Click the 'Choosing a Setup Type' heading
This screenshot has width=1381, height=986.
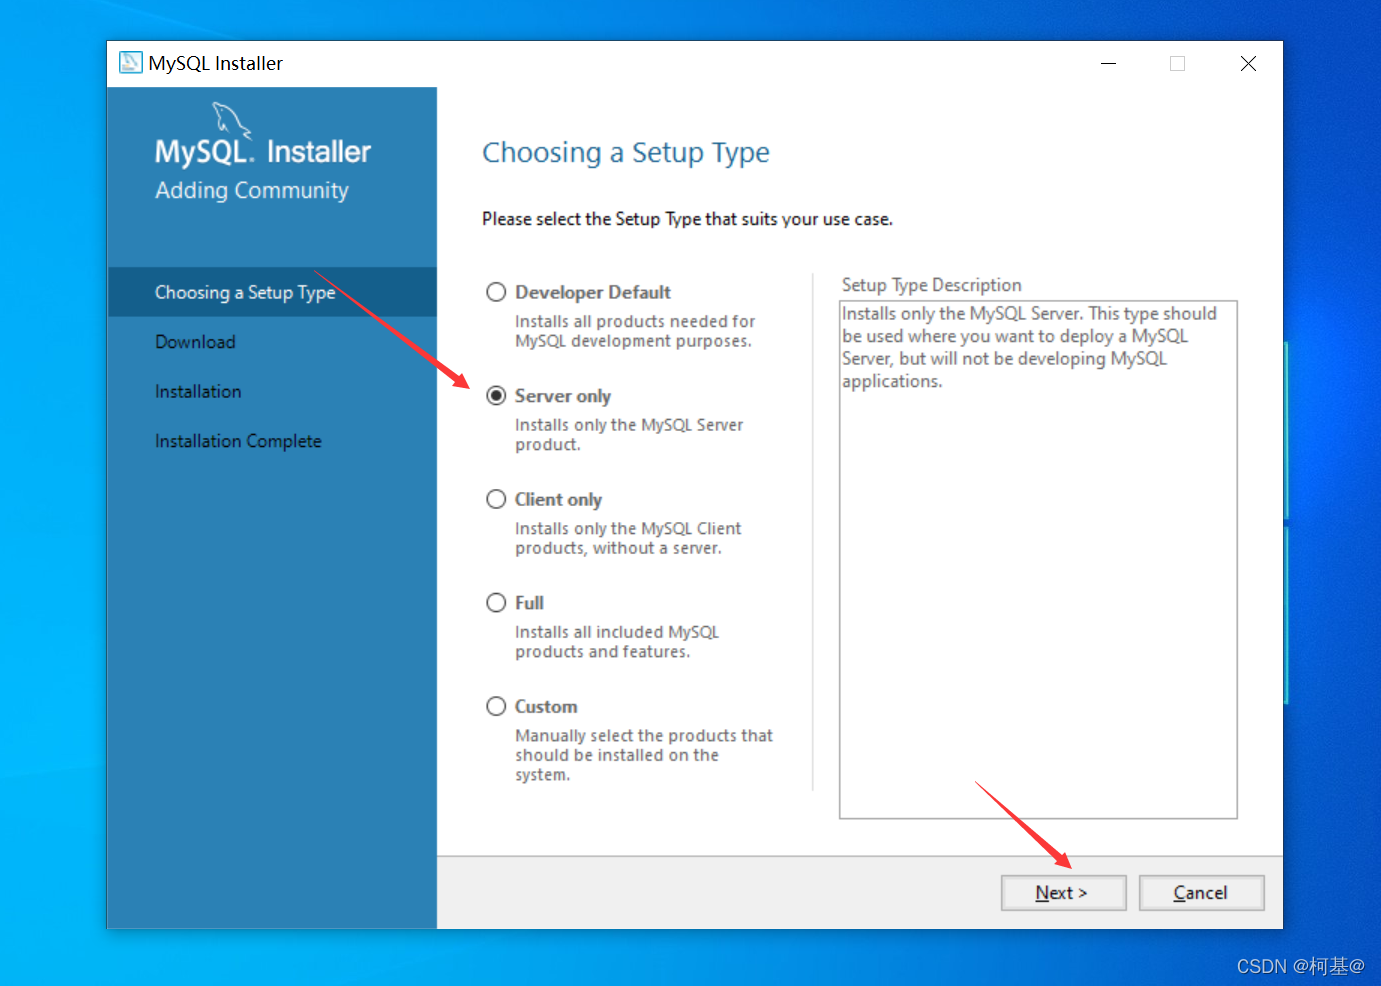click(x=626, y=153)
